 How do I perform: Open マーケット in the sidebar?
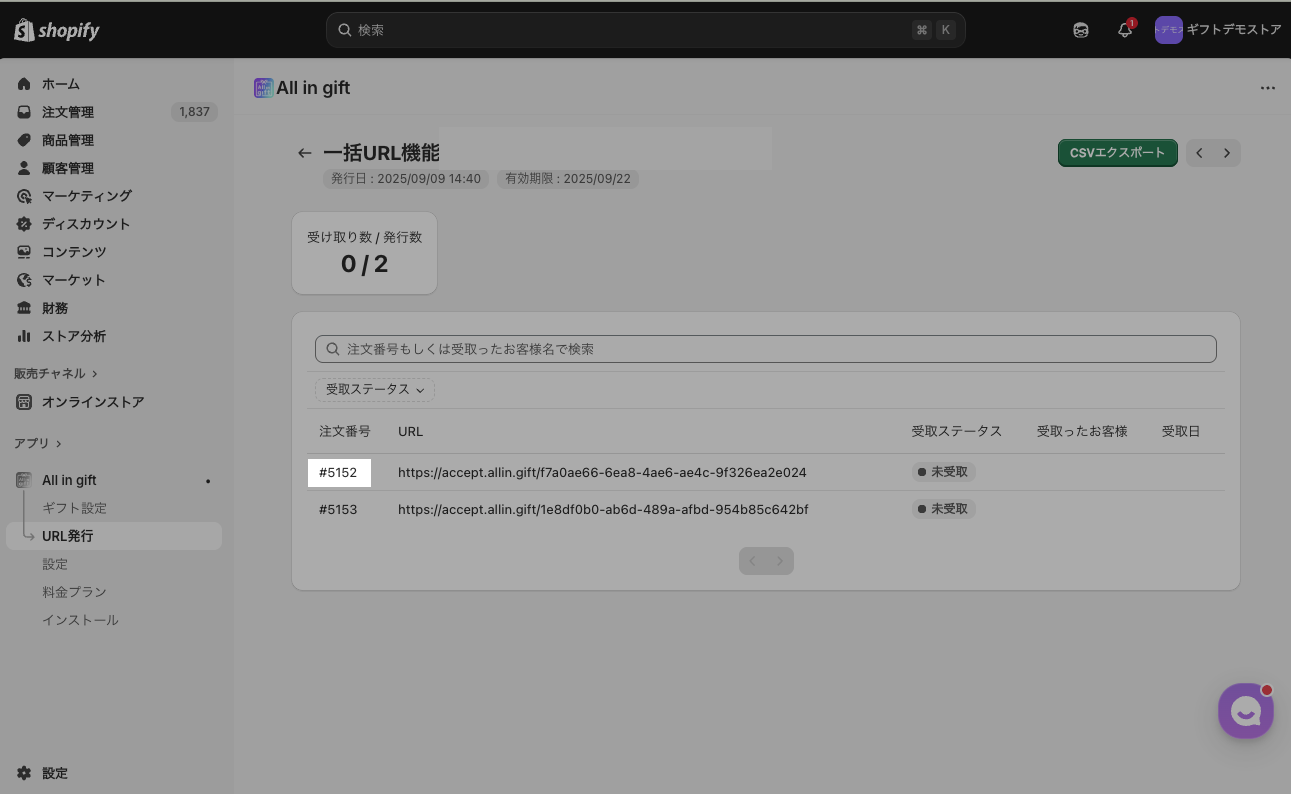click(x=73, y=280)
